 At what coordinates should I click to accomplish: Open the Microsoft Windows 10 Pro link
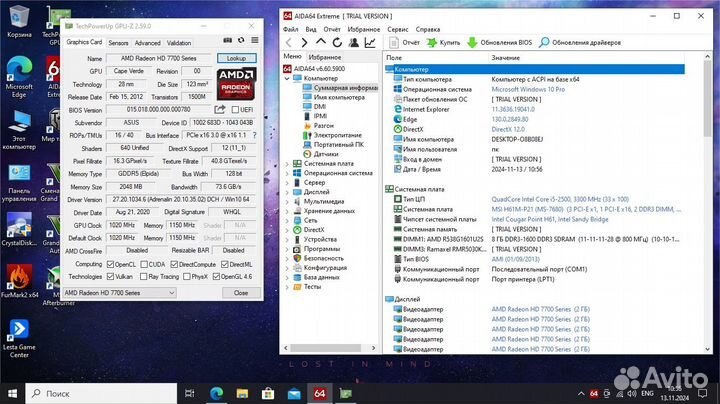coord(528,89)
